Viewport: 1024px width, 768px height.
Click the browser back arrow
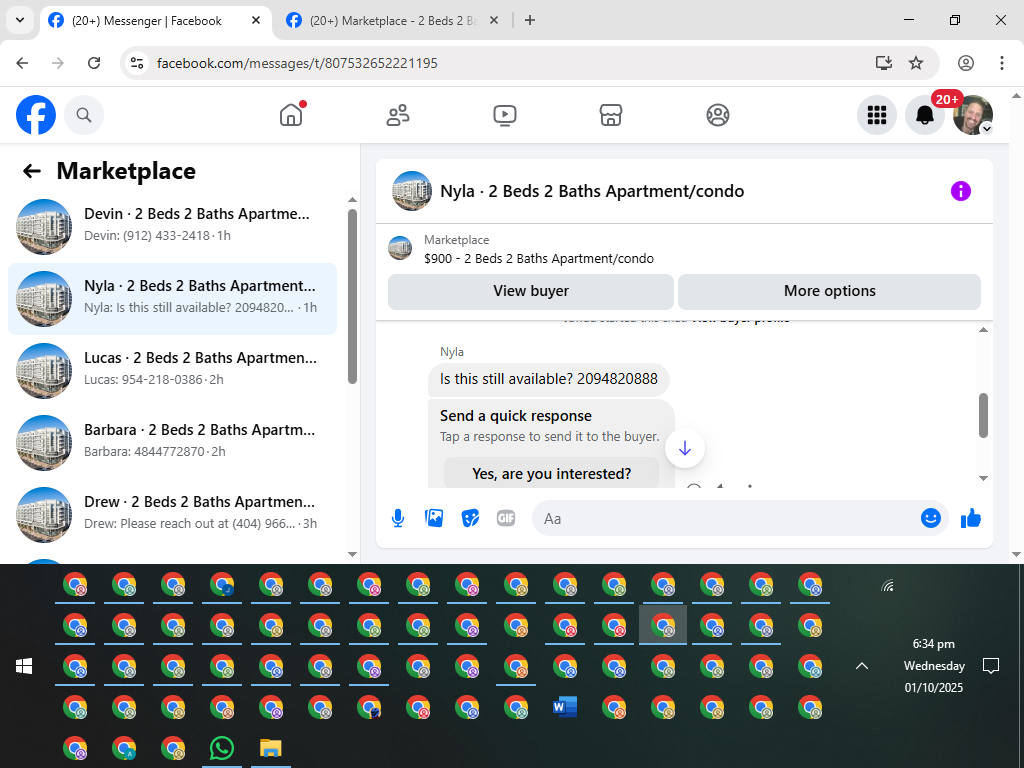click(x=22, y=63)
